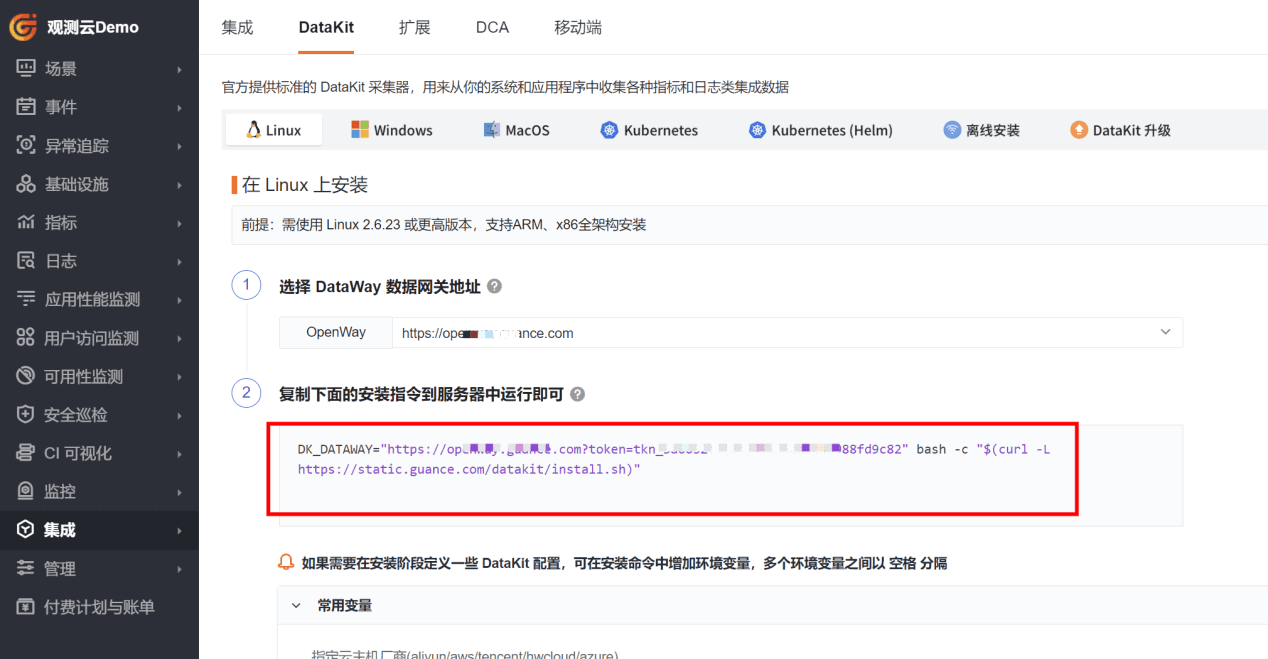Open 可用性监测 in sidebar
The image size is (1268, 659).
(x=99, y=376)
